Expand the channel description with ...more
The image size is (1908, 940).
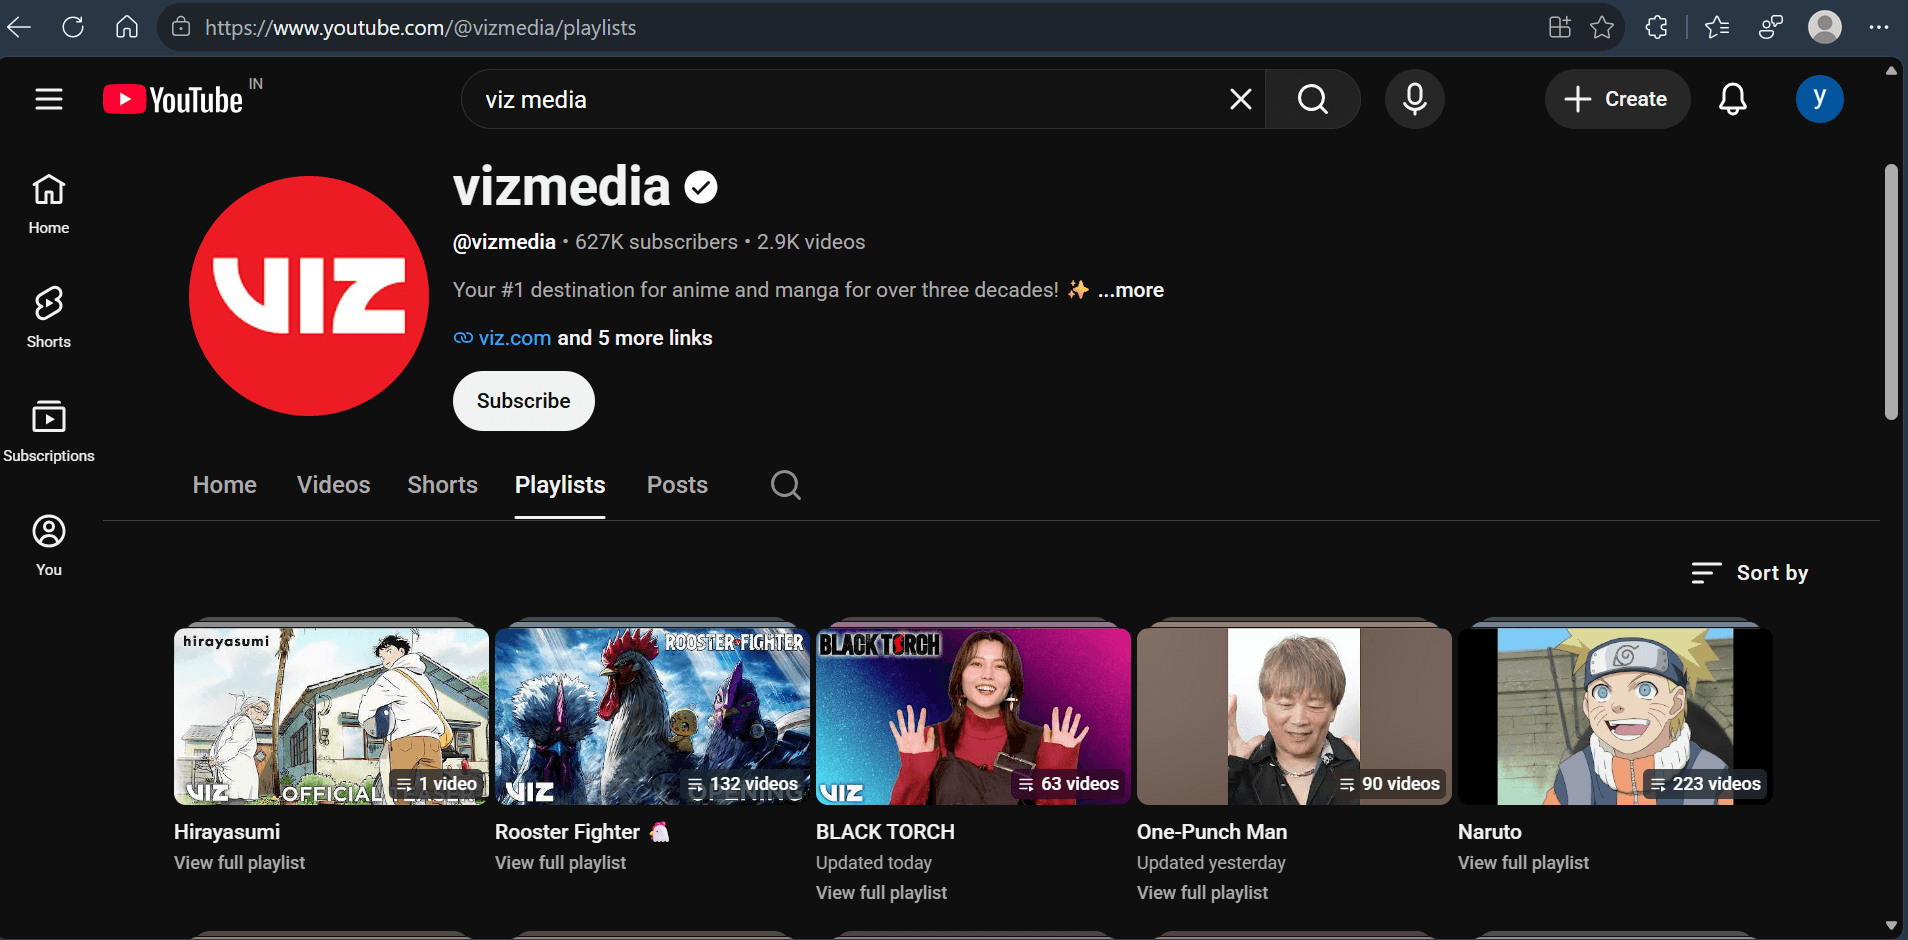(1131, 290)
